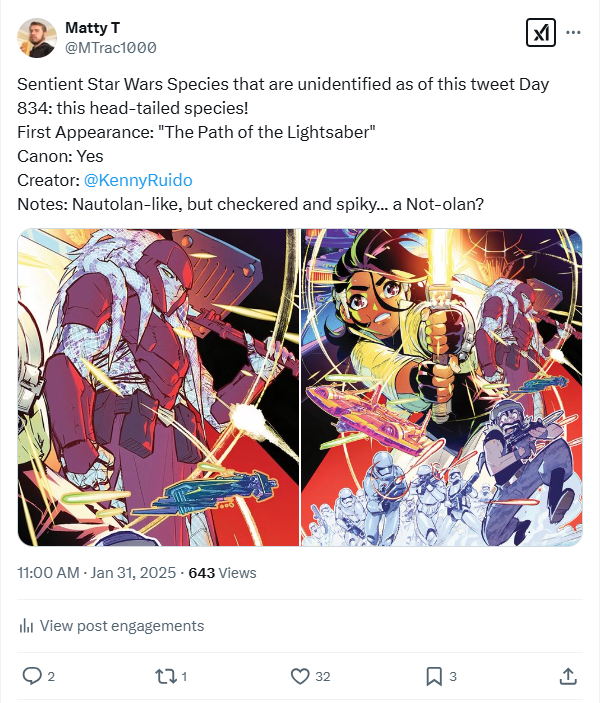602x703 pixels.
Task: Open the Grok explain-post icon
Action: pos(540,33)
